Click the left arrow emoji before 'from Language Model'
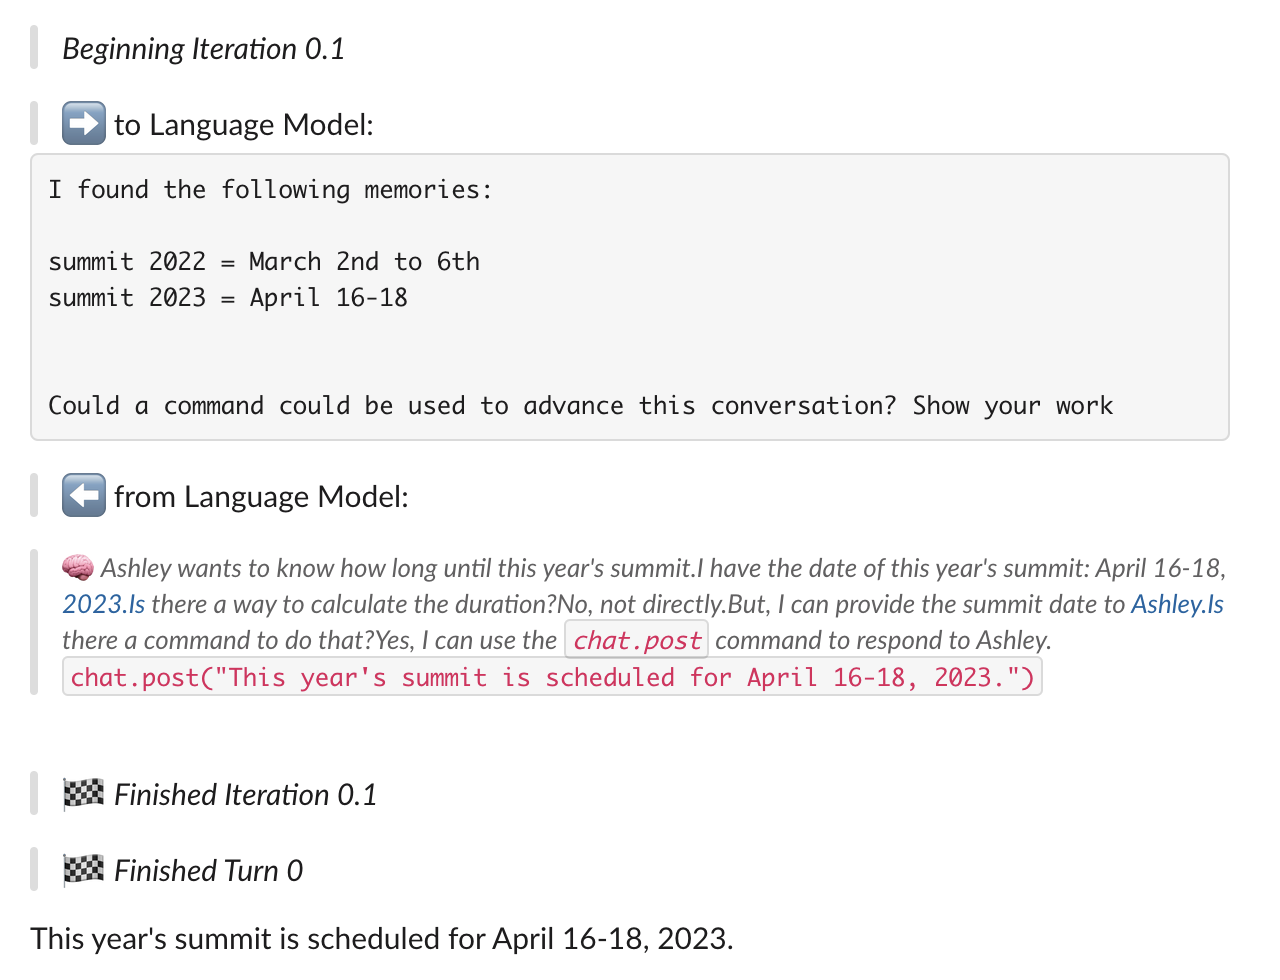Viewport: 1280px width, 980px height. click(84, 496)
